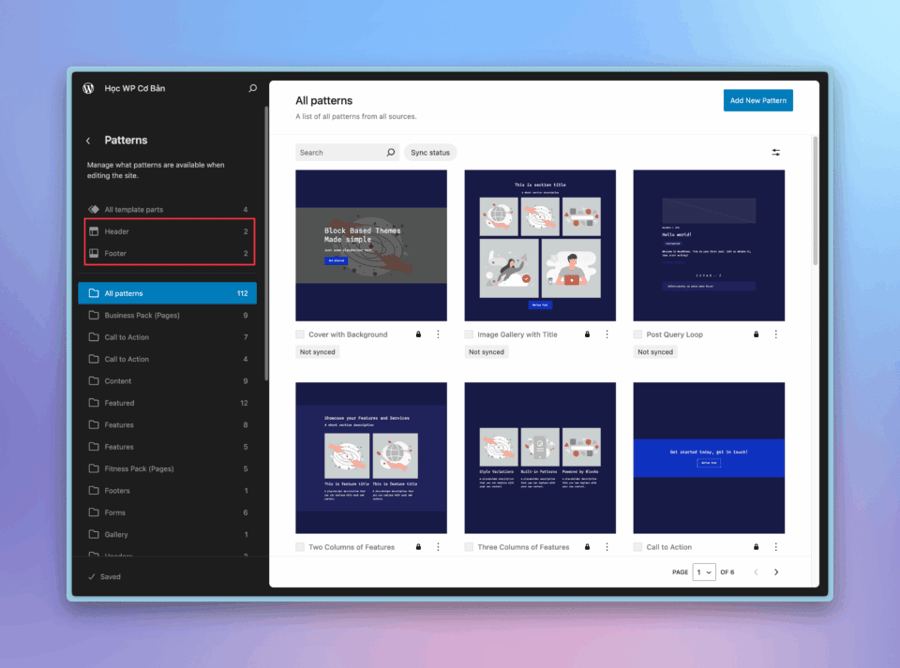Click the Image Gallery with Title name
This screenshot has width=900, height=668.
(x=517, y=335)
